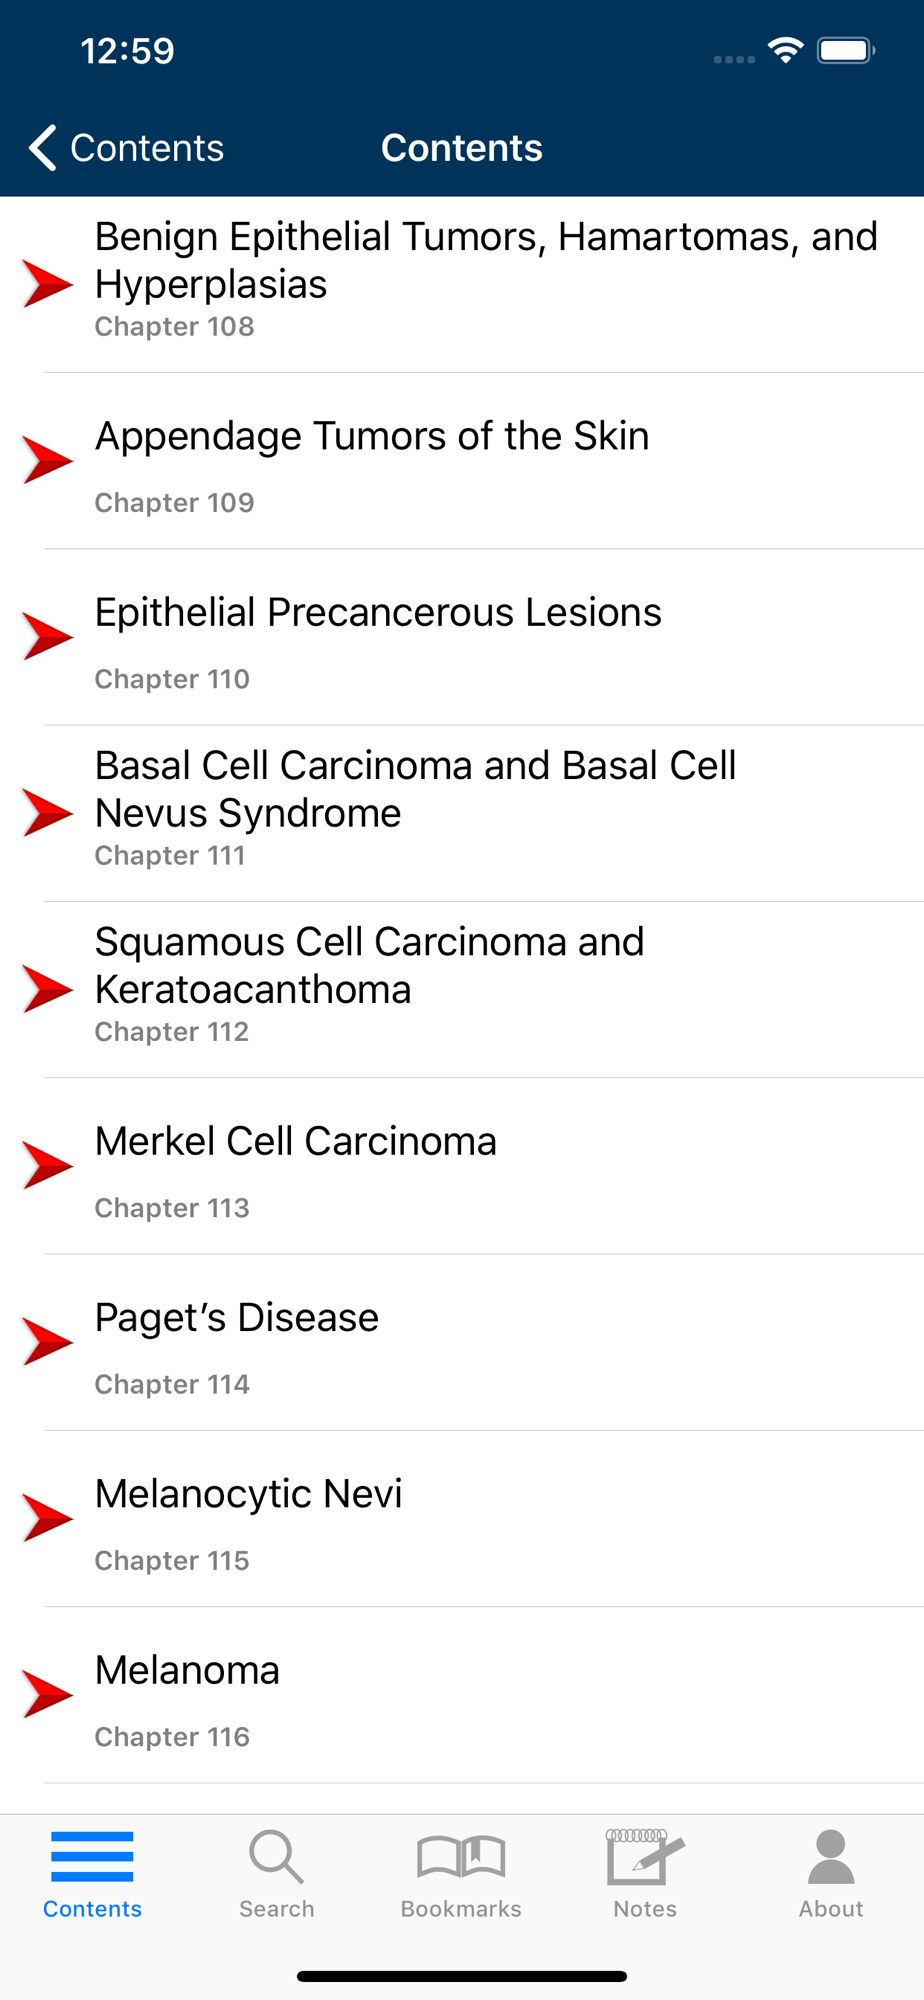The width and height of the screenshot is (924, 2000).
Task: Open Epithelial Precancerous Lesions chapter
Action: coord(378,613)
